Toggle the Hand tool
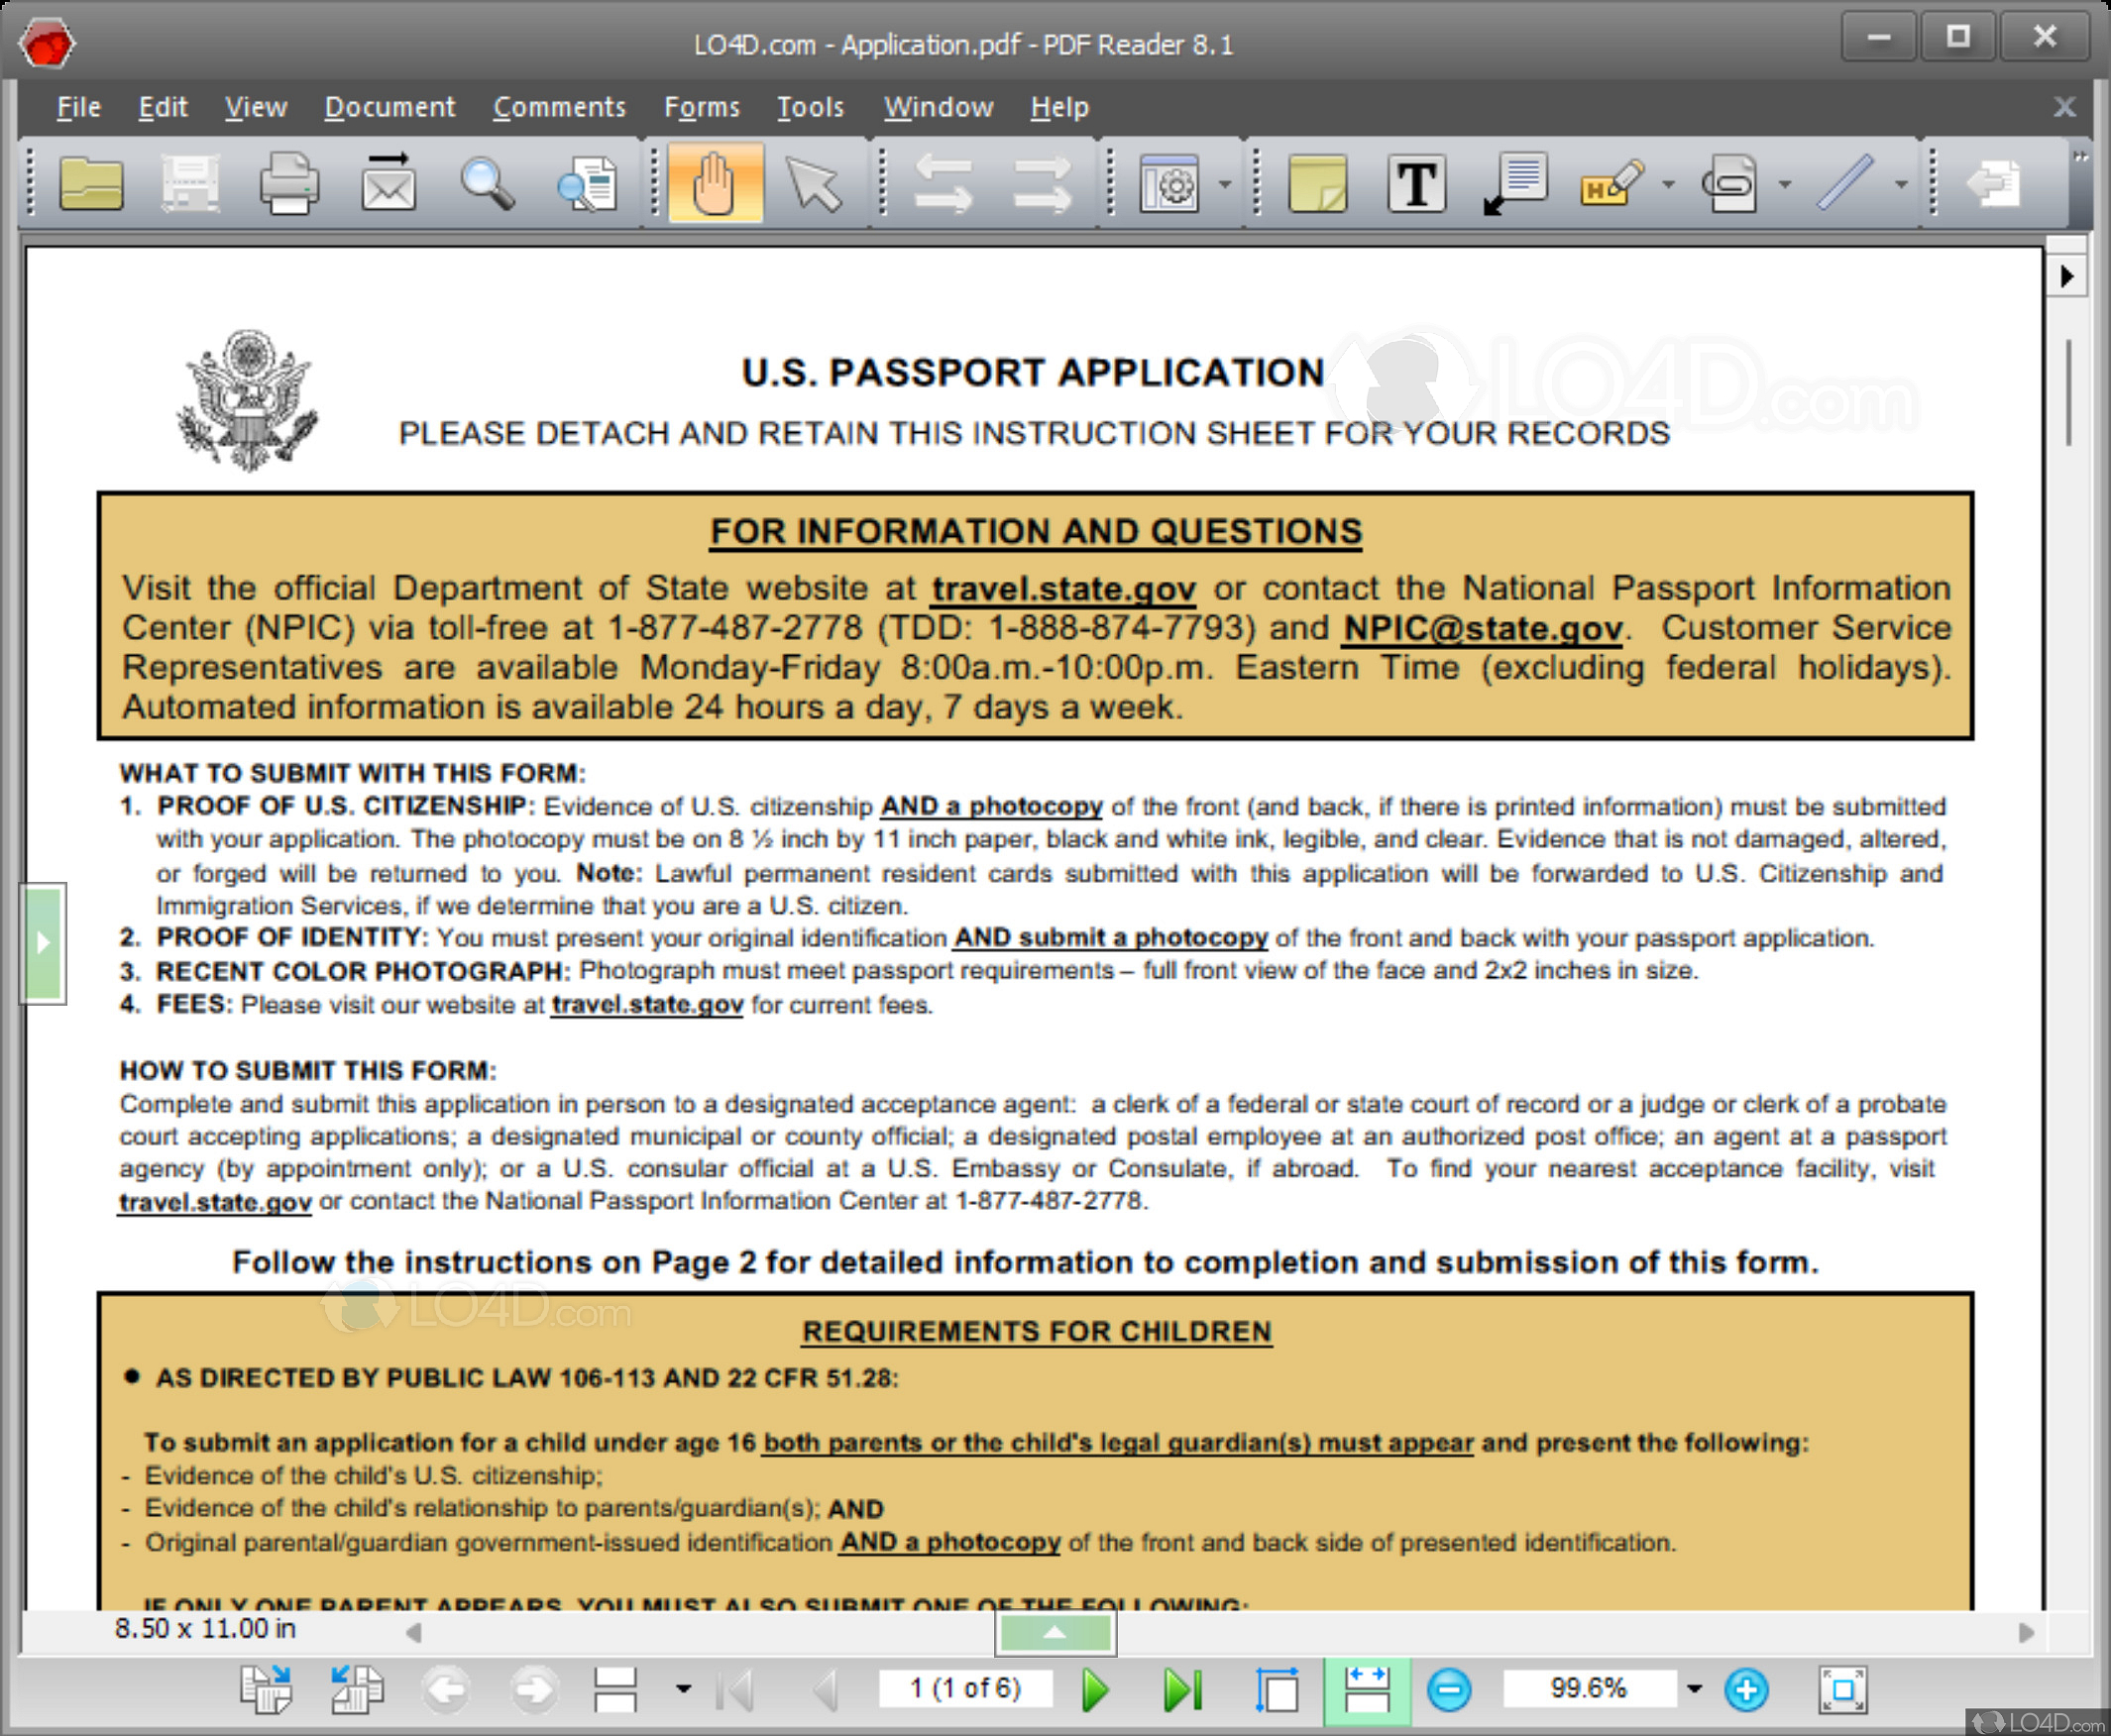 click(715, 184)
